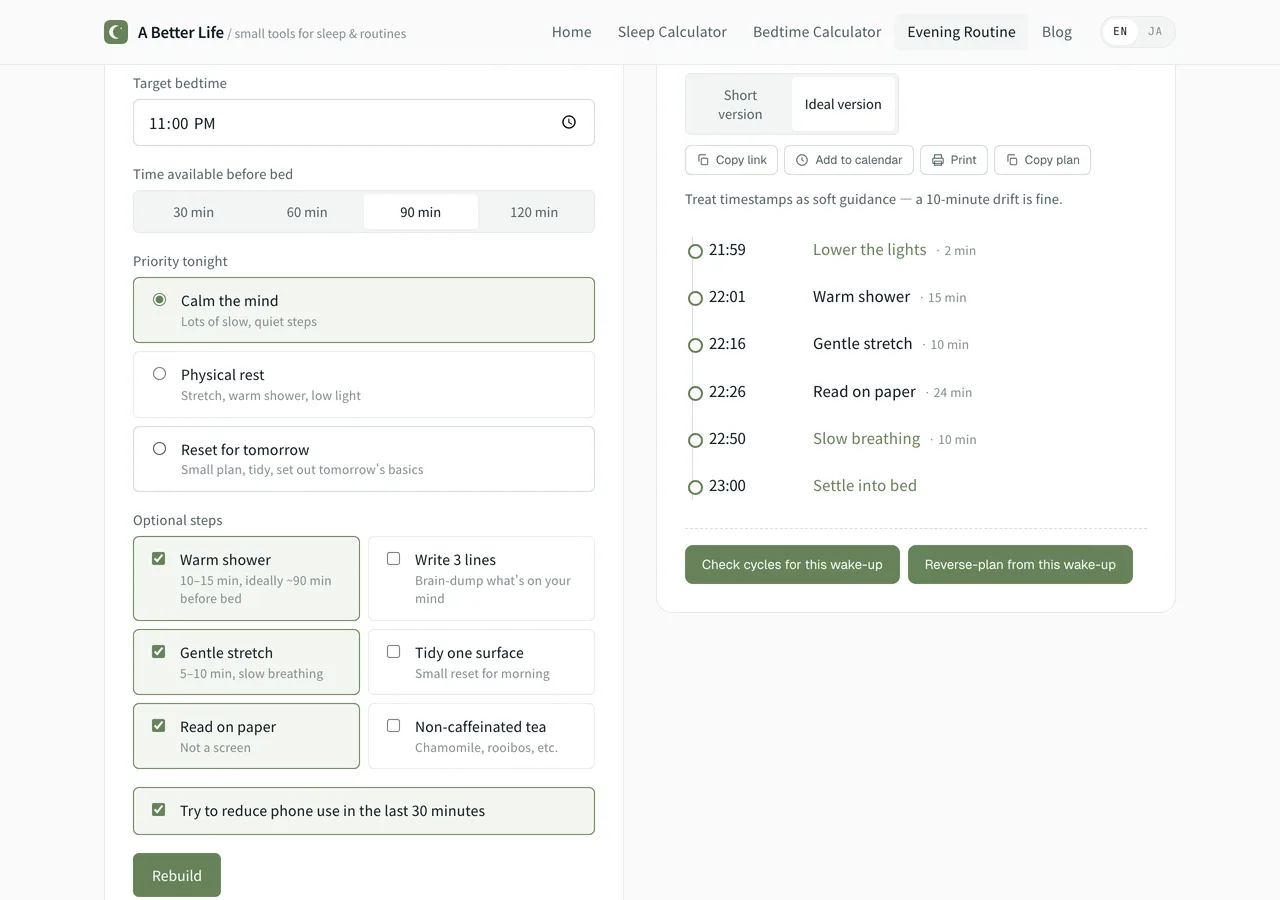The width and height of the screenshot is (1280, 900).
Task: Click Reverse-plan from this wake-up
Action: (x=1020, y=564)
